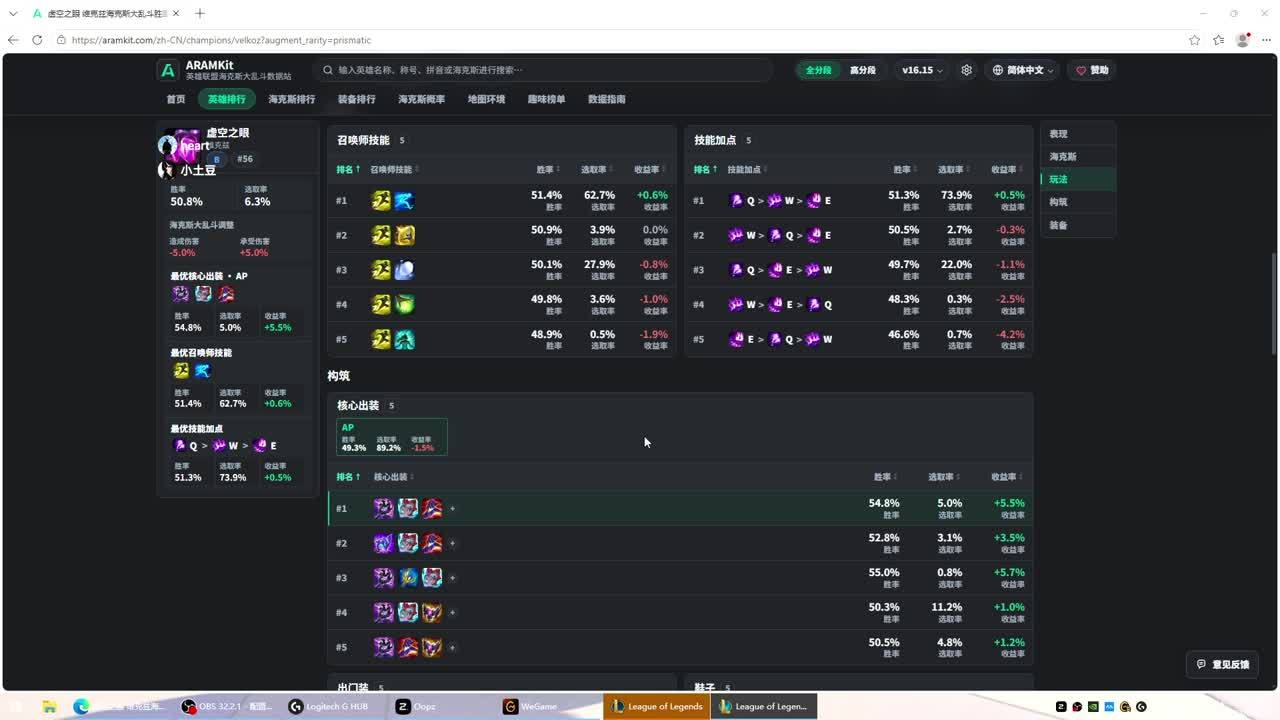Click the green second spell icon in summoner row #4
Viewport: 1280px width, 720px height.
pos(404,304)
